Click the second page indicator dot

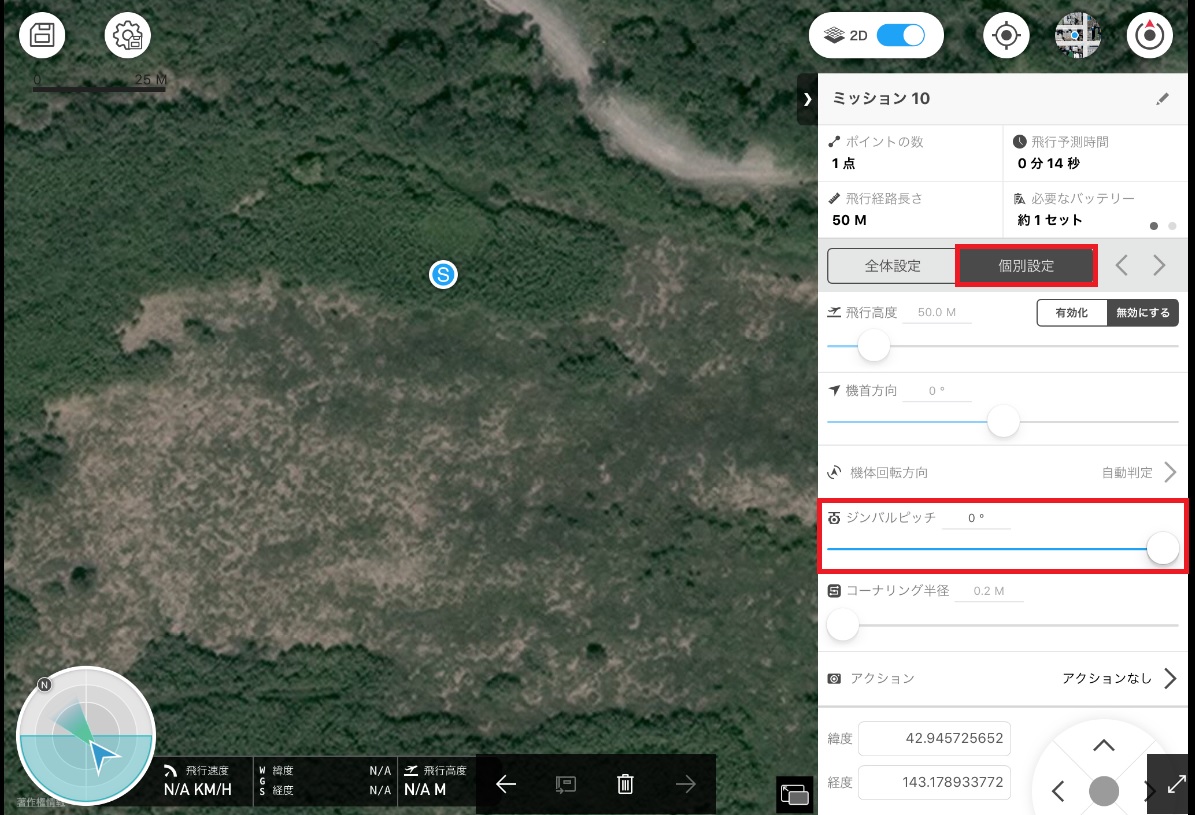coord(1172,226)
